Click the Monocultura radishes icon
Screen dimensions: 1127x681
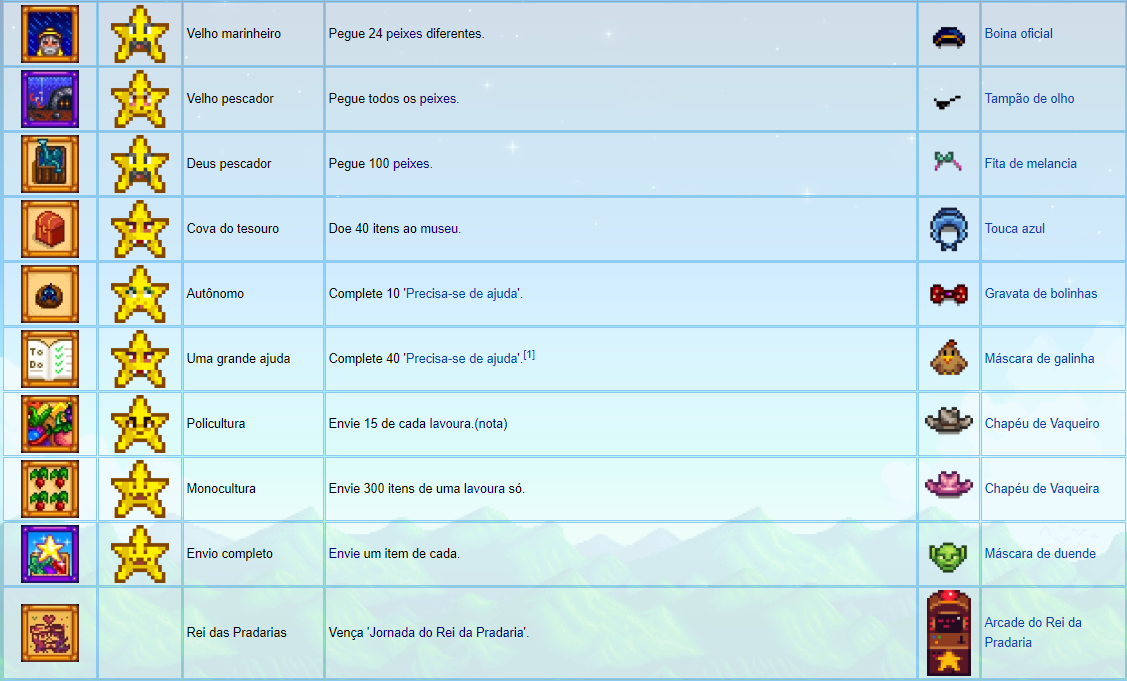50,489
